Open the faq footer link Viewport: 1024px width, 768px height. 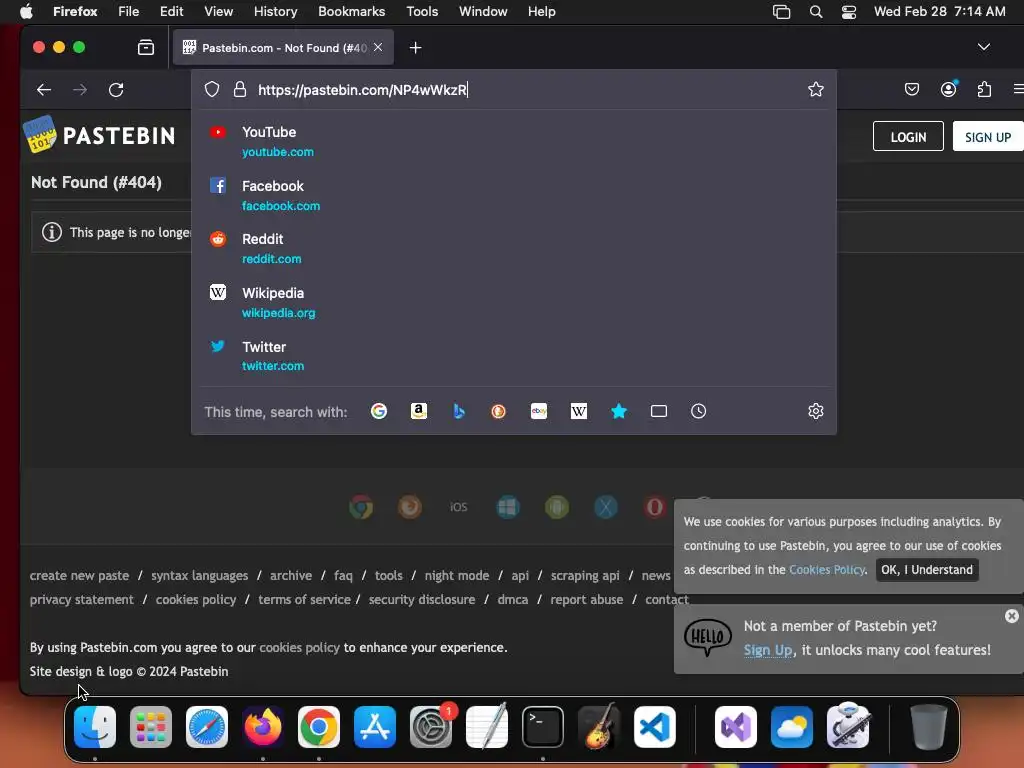(x=343, y=575)
